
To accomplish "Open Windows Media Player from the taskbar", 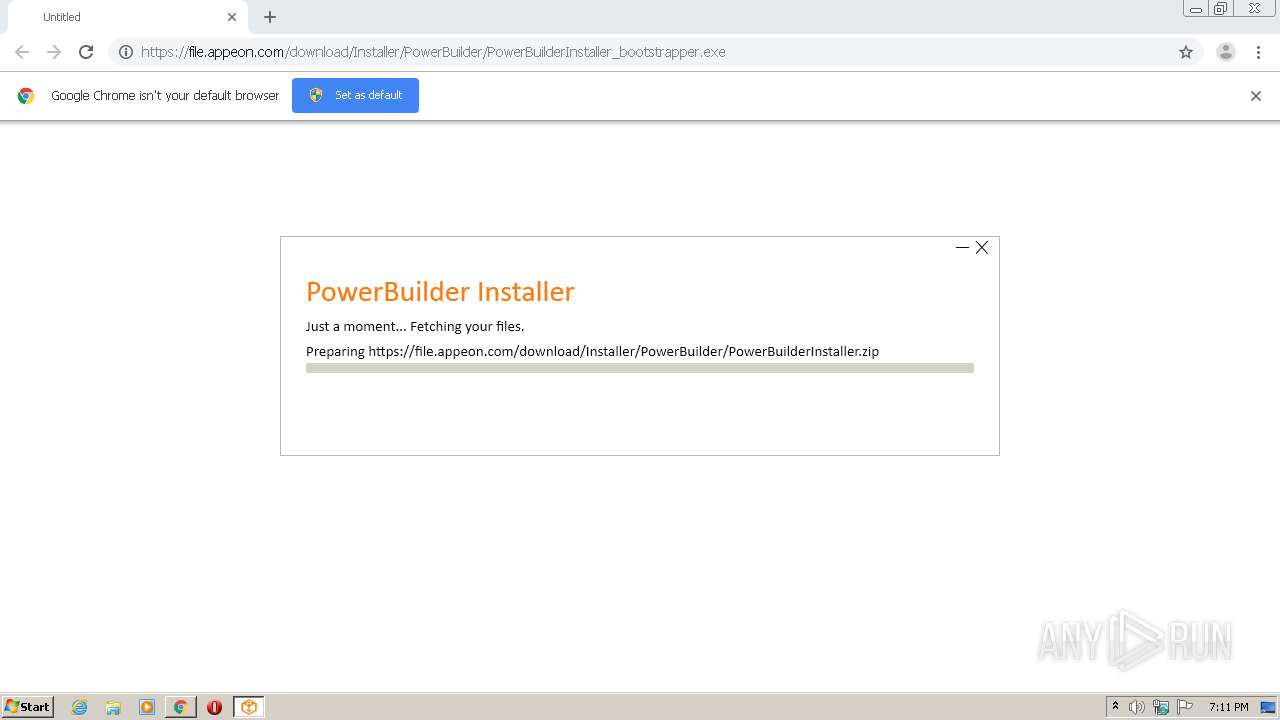I will click(x=147, y=707).
